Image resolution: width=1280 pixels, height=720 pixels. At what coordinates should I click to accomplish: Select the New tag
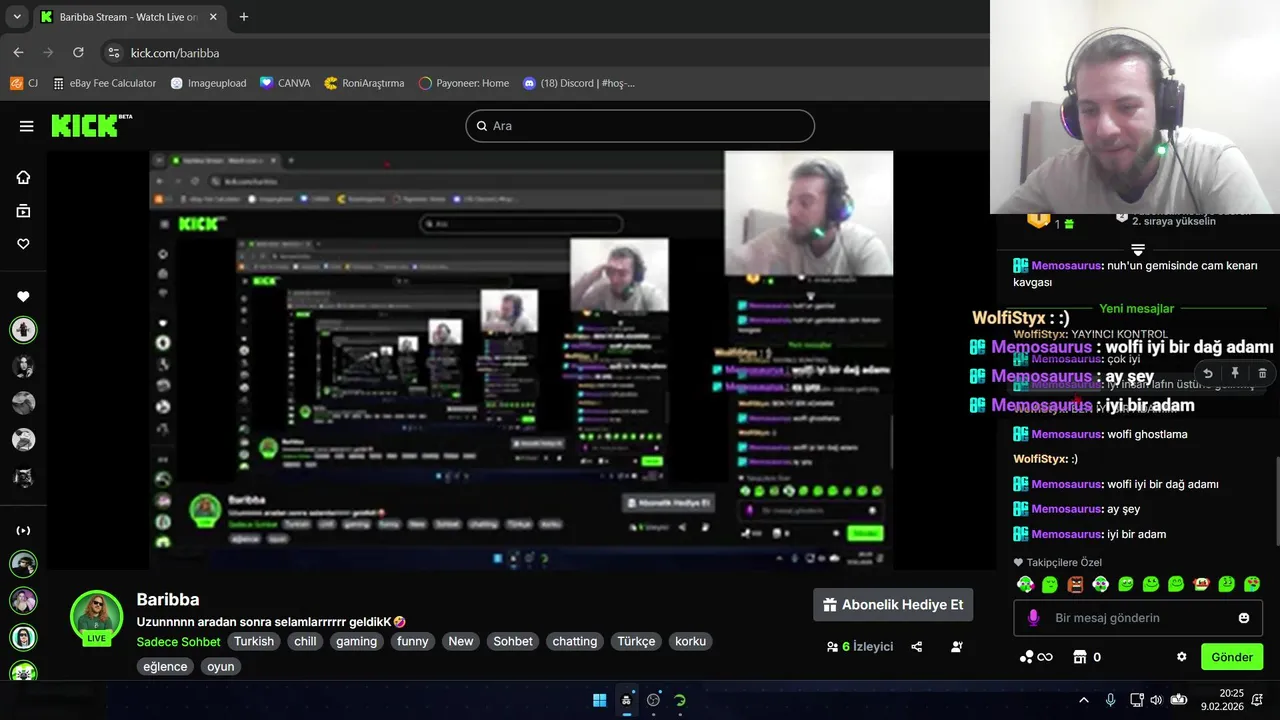pyautogui.click(x=461, y=642)
